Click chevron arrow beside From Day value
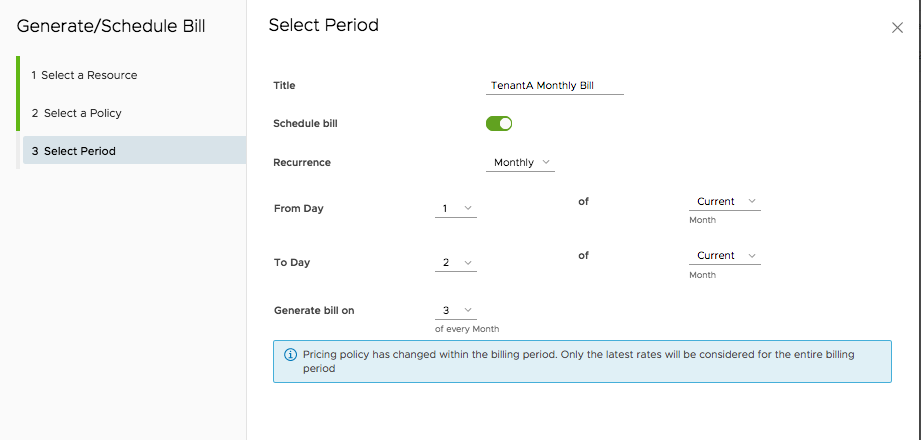Viewport: 921px width, 440px height. point(469,210)
